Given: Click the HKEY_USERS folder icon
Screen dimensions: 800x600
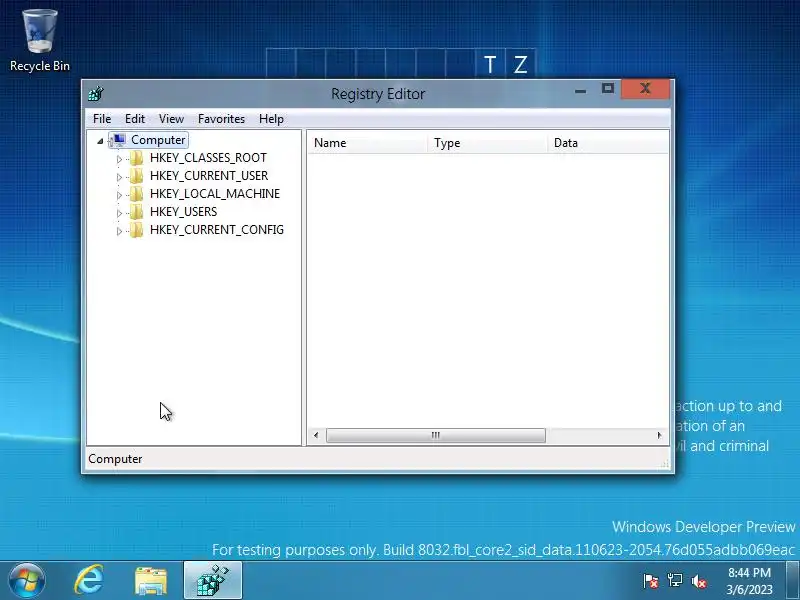Looking at the screenshot, I should click(136, 212).
